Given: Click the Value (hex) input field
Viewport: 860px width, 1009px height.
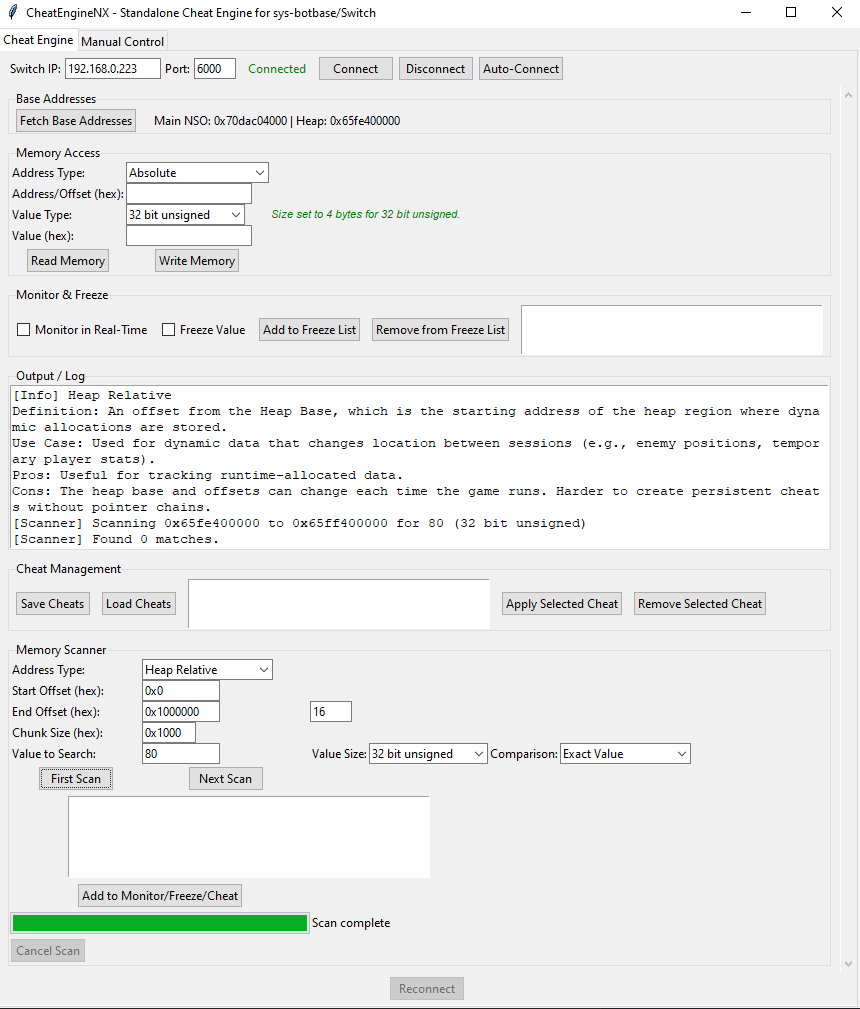Looking at the screenshot, I should click(189, 236).
